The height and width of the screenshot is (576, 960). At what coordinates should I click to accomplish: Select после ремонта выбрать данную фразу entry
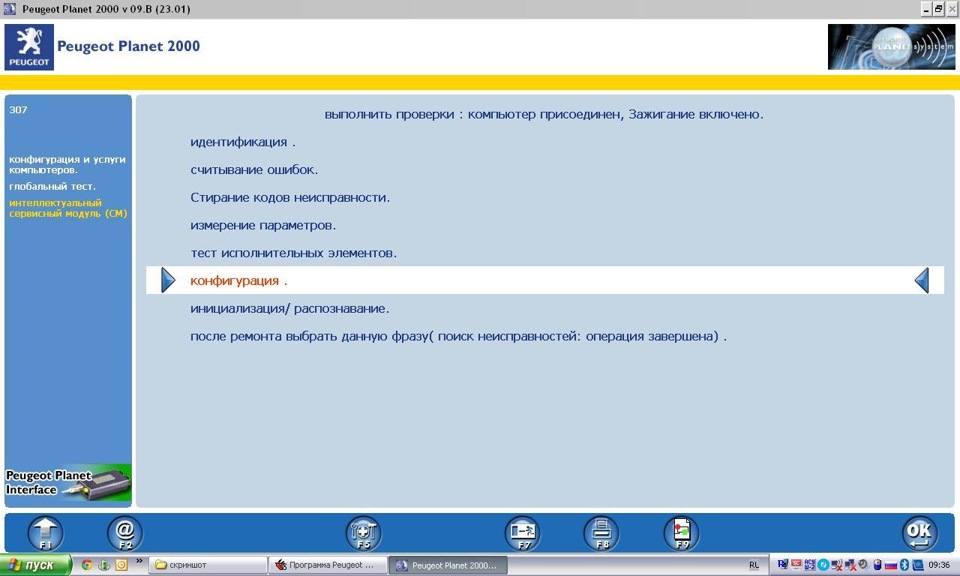(x=459, y=336)
